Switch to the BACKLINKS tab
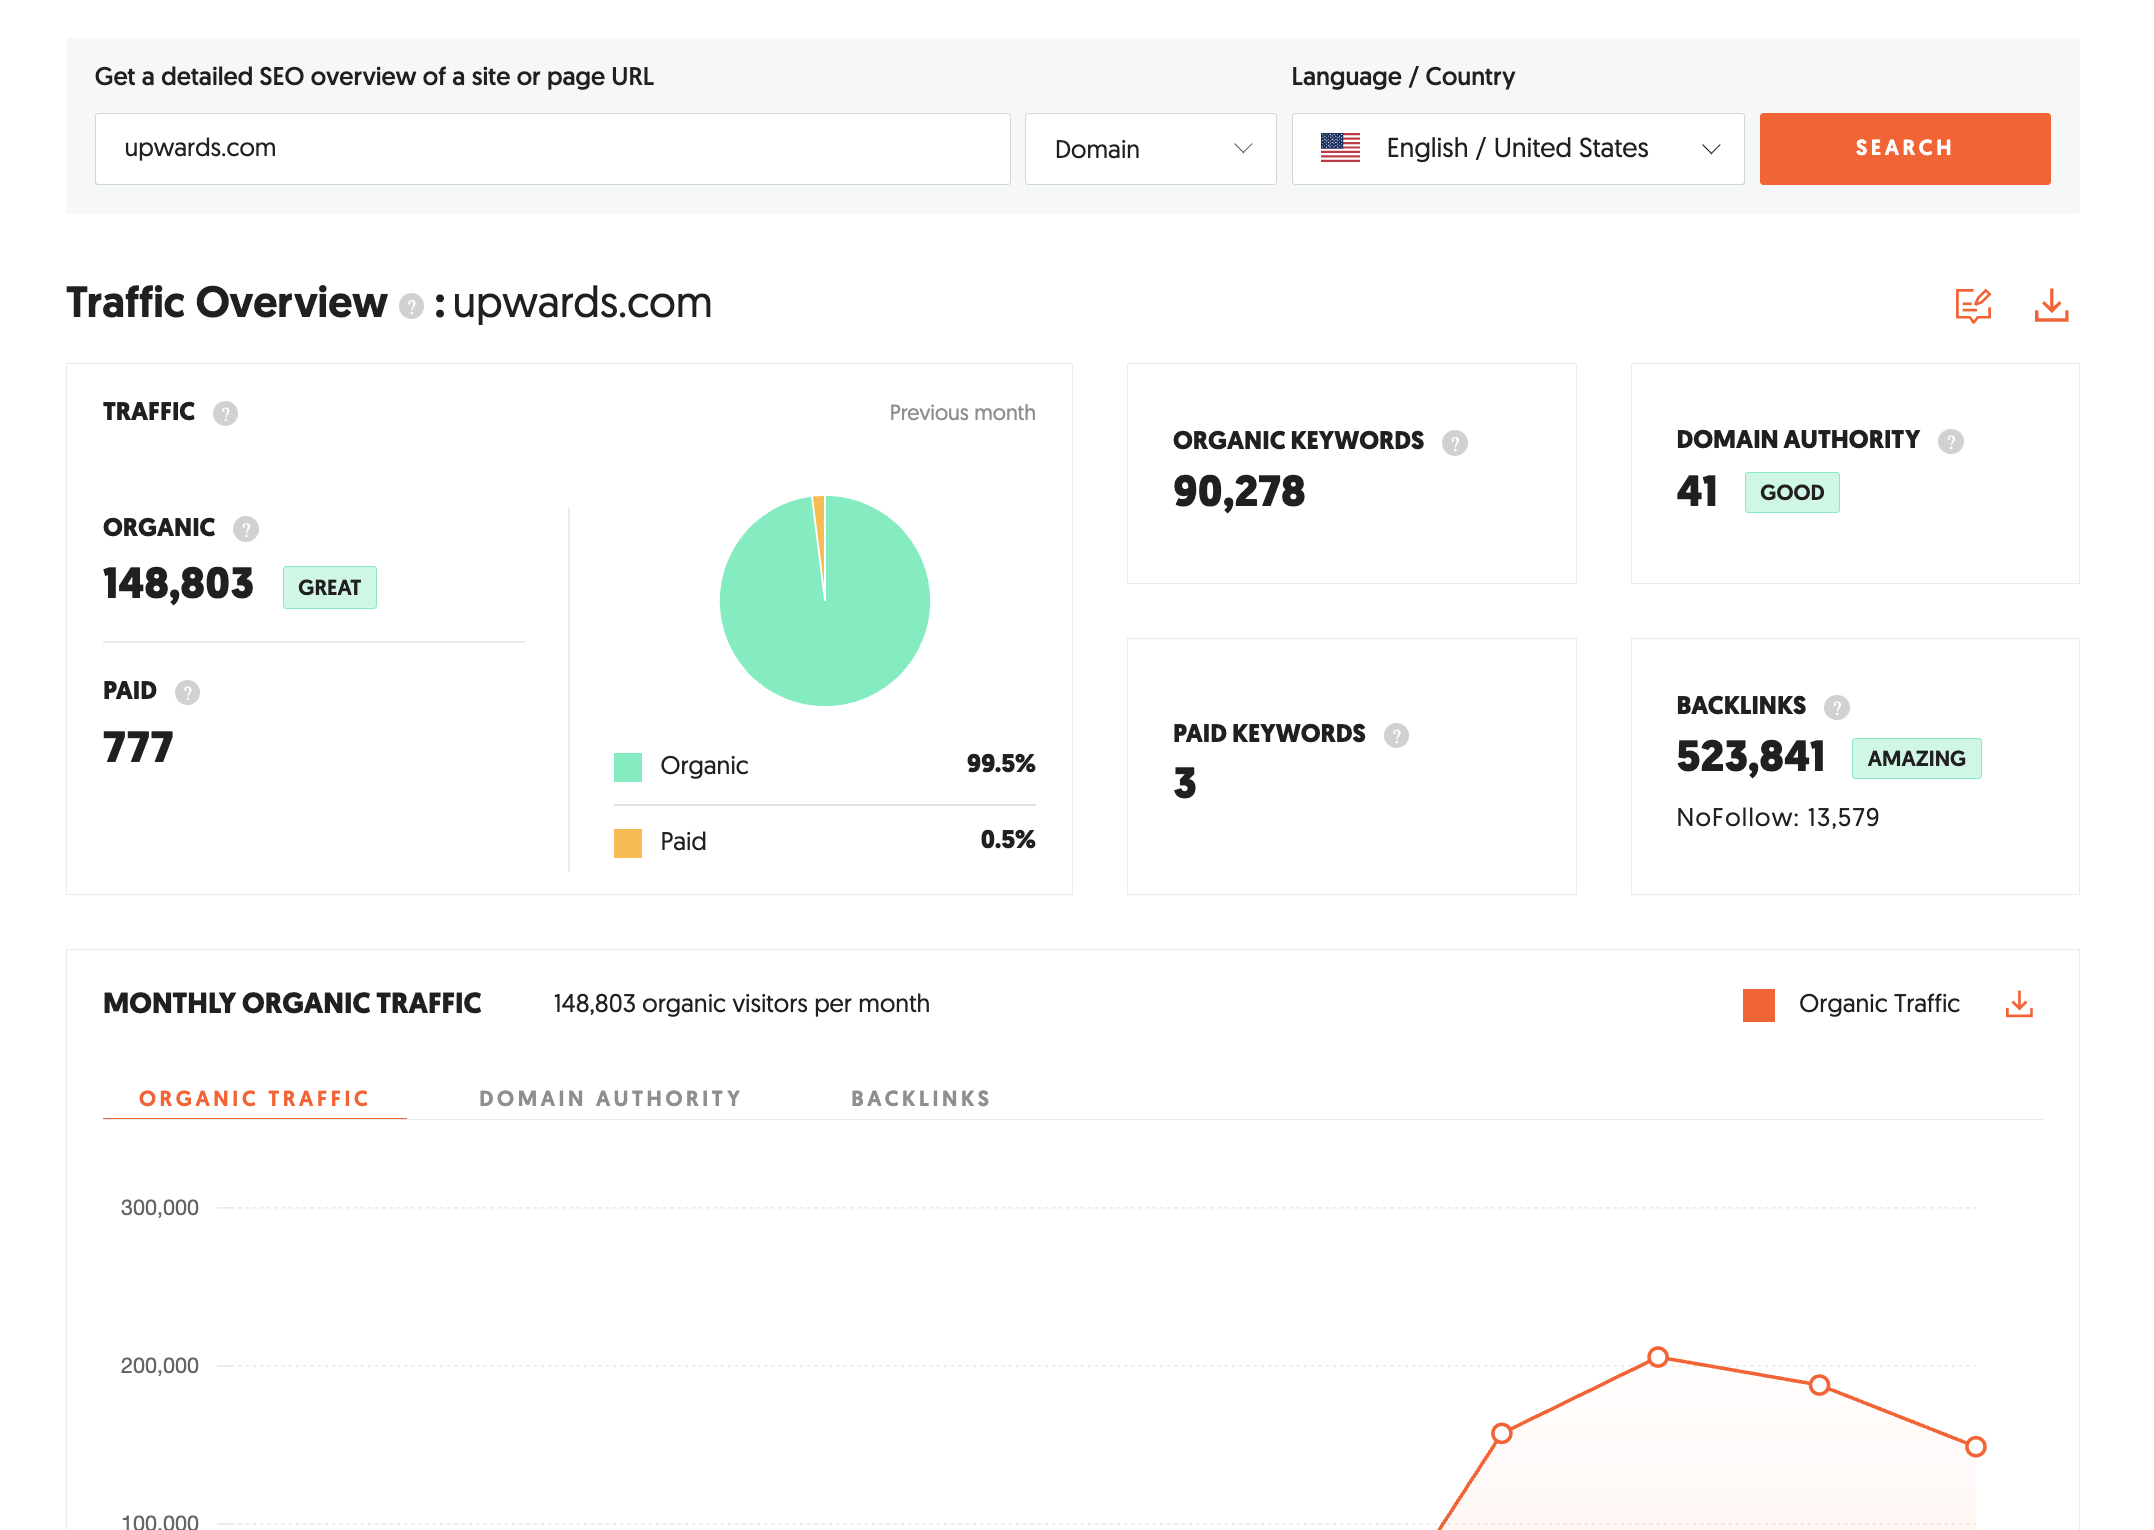Viewport: 2154px width, 1530px height. [921, 1098]
